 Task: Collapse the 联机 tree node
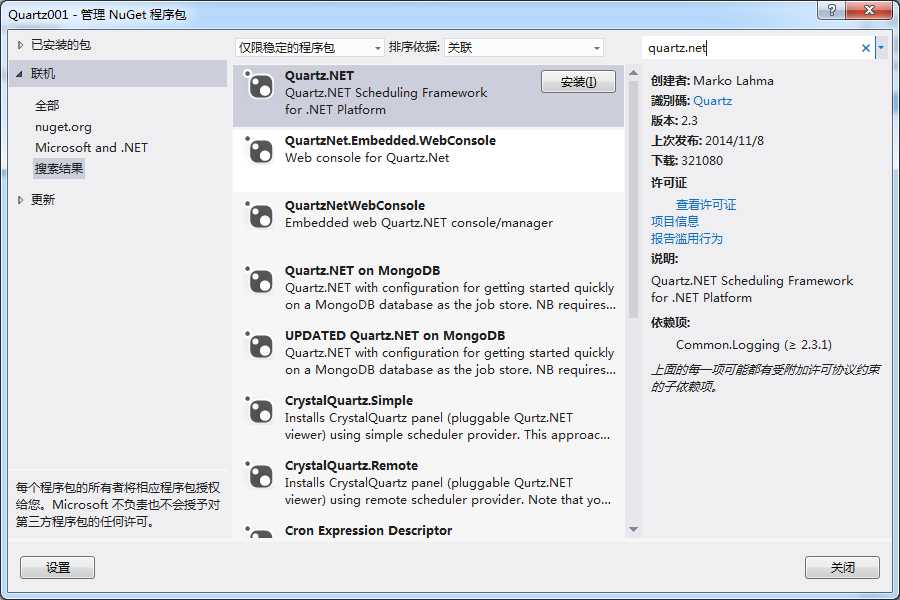point(20,73)
